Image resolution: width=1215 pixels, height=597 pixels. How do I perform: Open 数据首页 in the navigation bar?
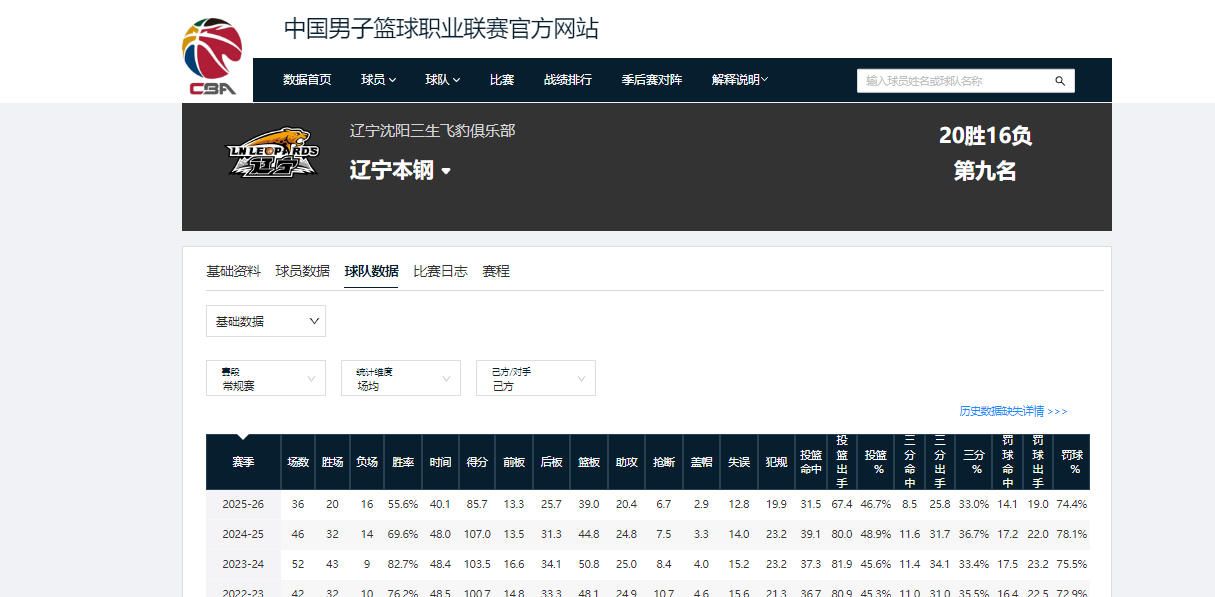click(307, 80)
